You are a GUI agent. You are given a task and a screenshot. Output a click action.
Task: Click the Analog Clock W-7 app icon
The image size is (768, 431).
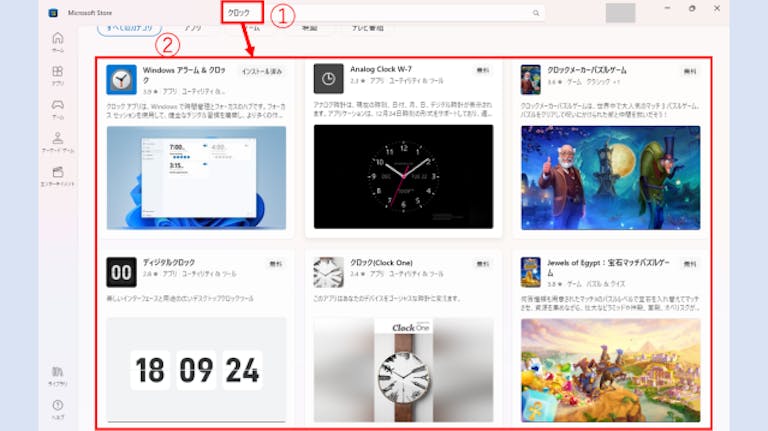(329, 78)
